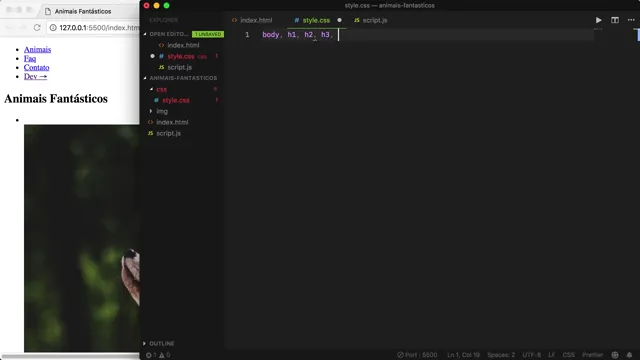Collapse the Open Editors section
The width and height of the screenshot is (640, 360).
point(145,34)
